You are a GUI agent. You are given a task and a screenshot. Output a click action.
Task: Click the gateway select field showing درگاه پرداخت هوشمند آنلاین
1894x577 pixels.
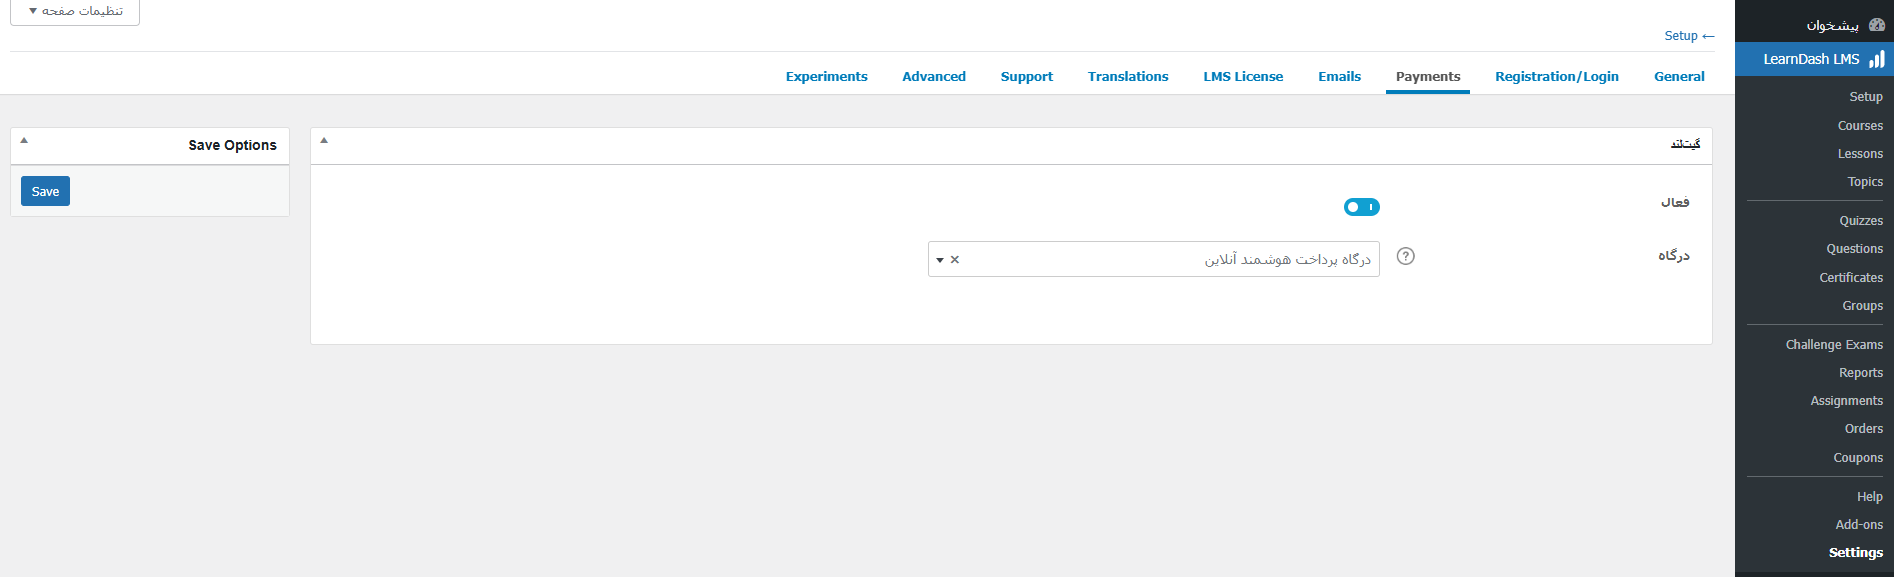click(1154, 259)
